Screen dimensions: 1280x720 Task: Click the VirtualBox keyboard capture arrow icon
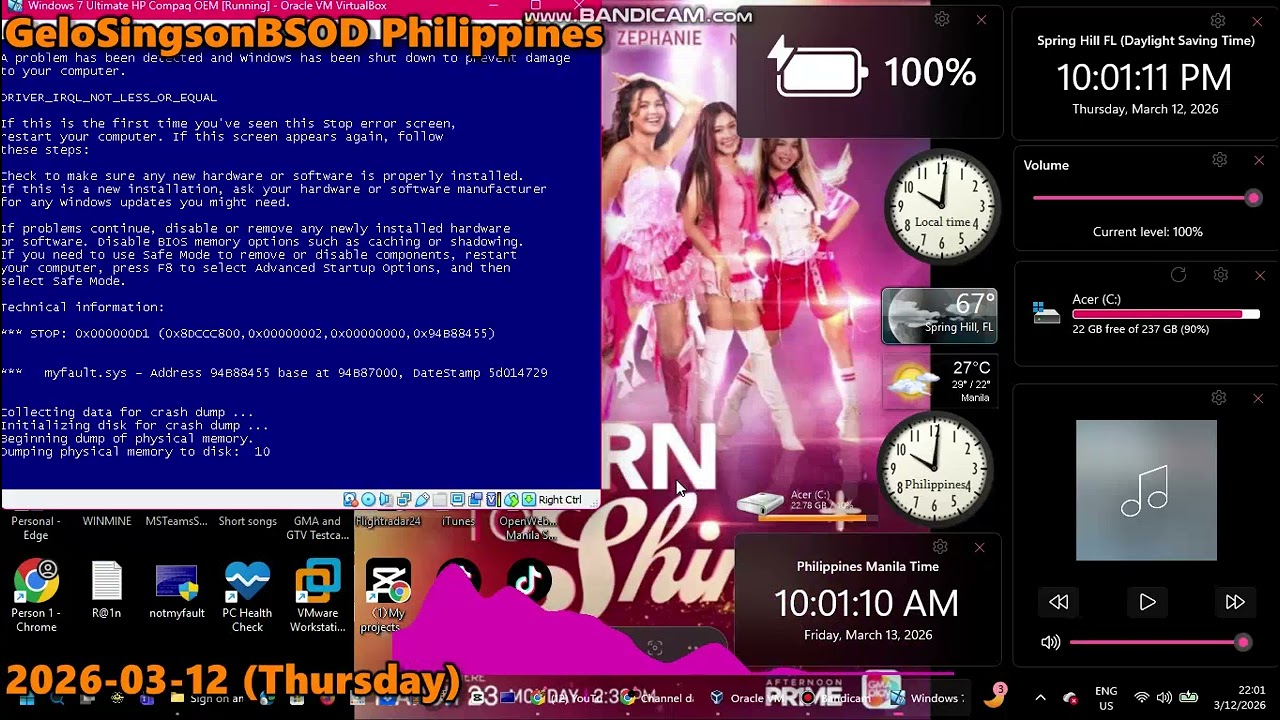click(x=528, y=500)
